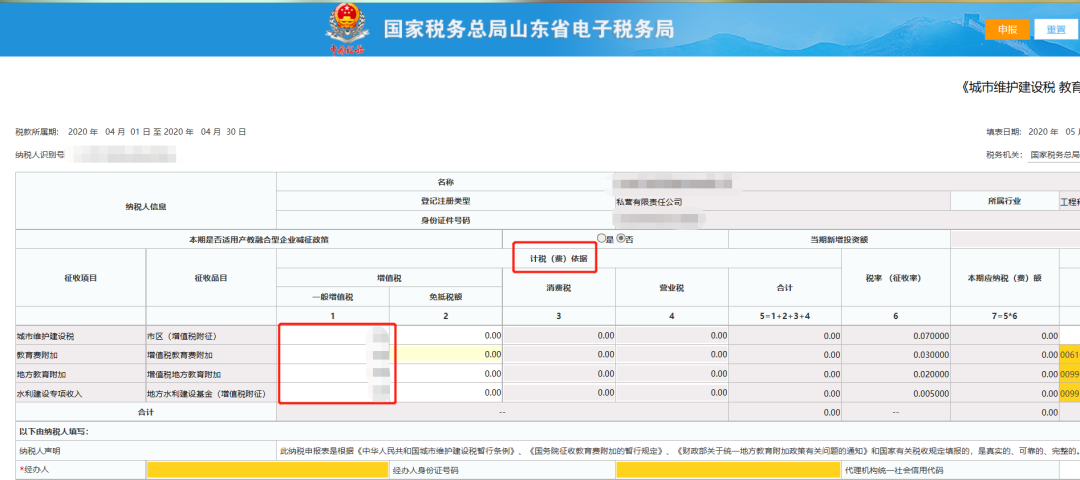This screenshot has width=1080, height=480.
Task: Click the 纳税人声明 label
Action: [x=41, y=451]
